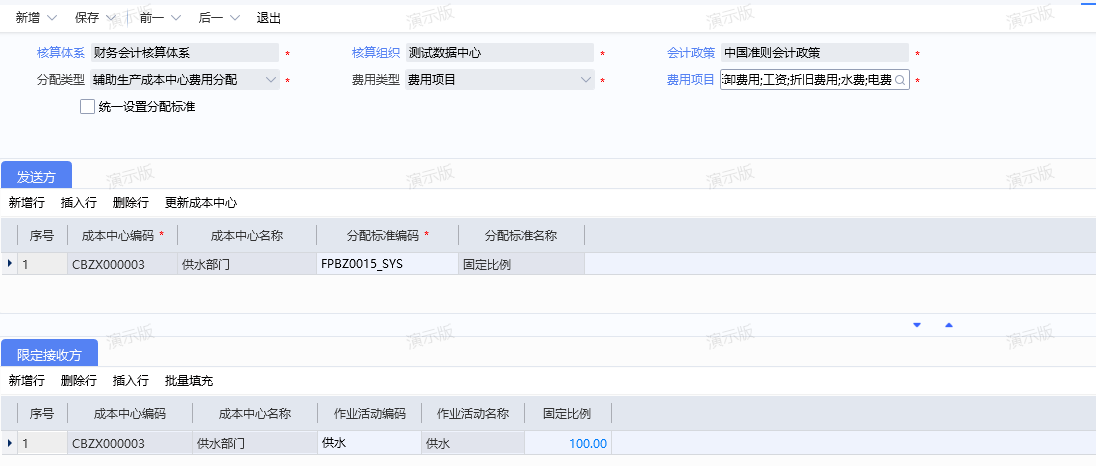Click the 核算体系 label link
This screenshot has width=1096, height=466.
(61, 53)
